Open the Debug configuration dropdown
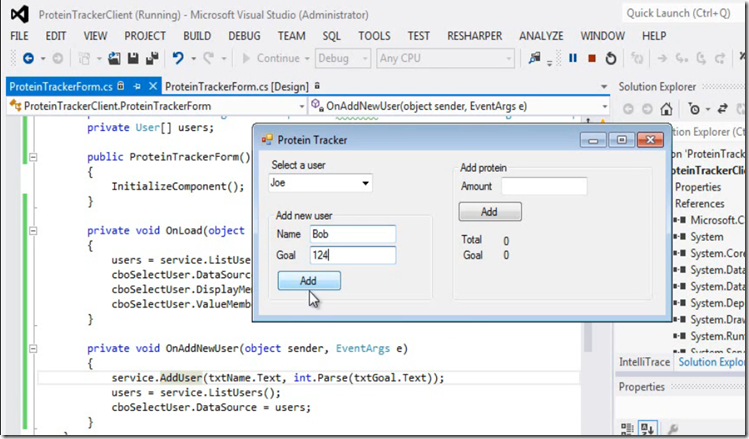 [x=365, y=59]
